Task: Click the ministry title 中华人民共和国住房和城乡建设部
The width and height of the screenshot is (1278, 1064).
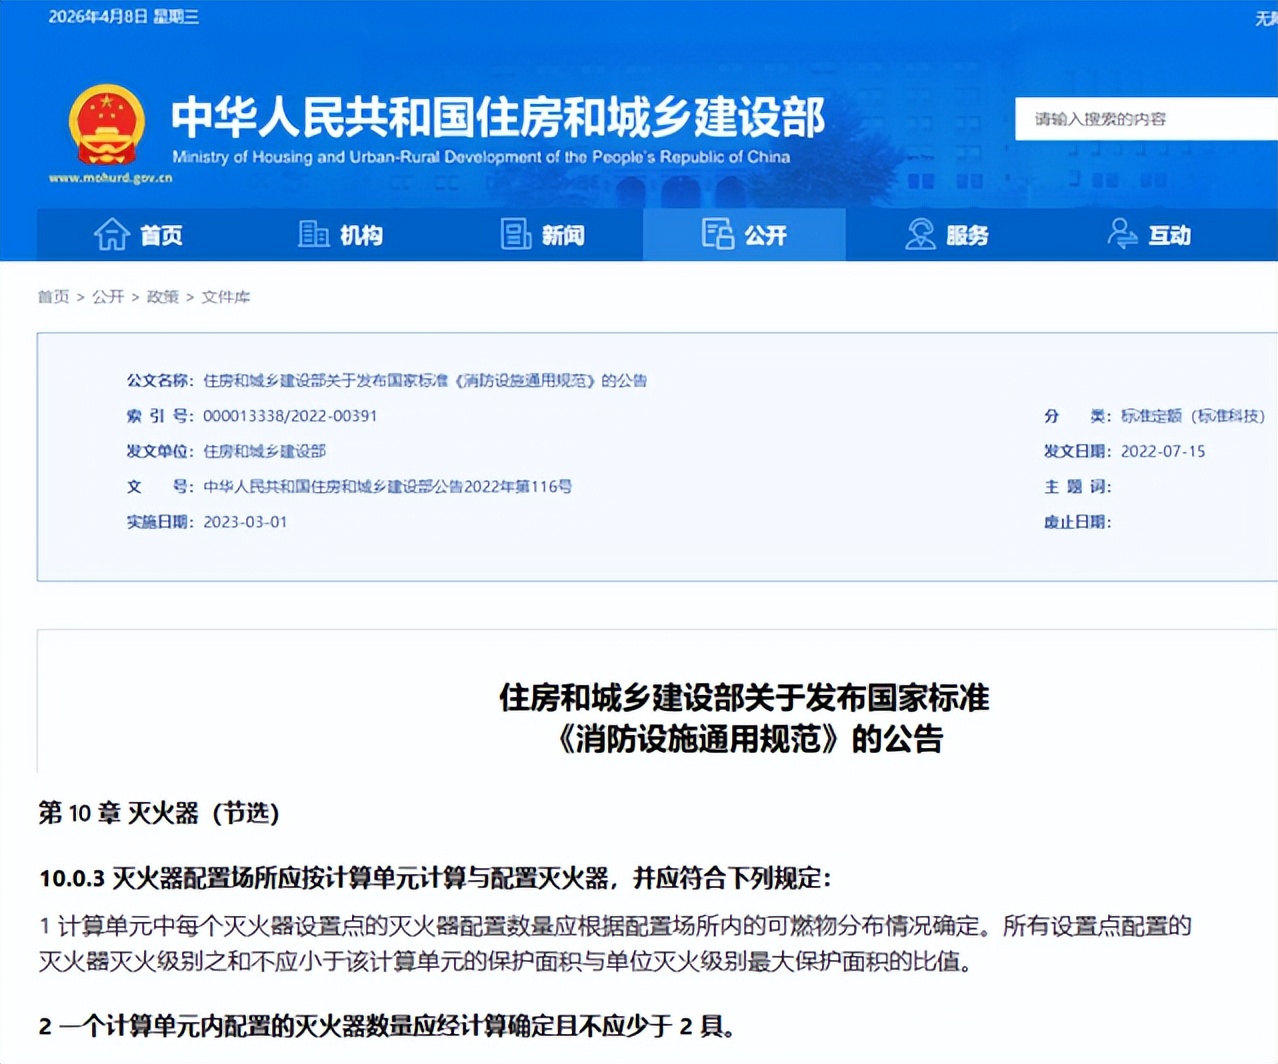Action: [x=498, y=118]
